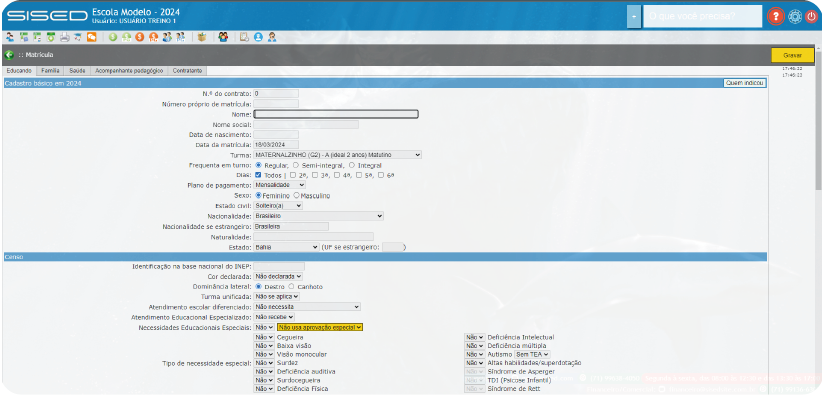The height and width of the screenshot is (395, 824).
Task: Click the green arrow download toolbar icon
Action: pos(51,37)
